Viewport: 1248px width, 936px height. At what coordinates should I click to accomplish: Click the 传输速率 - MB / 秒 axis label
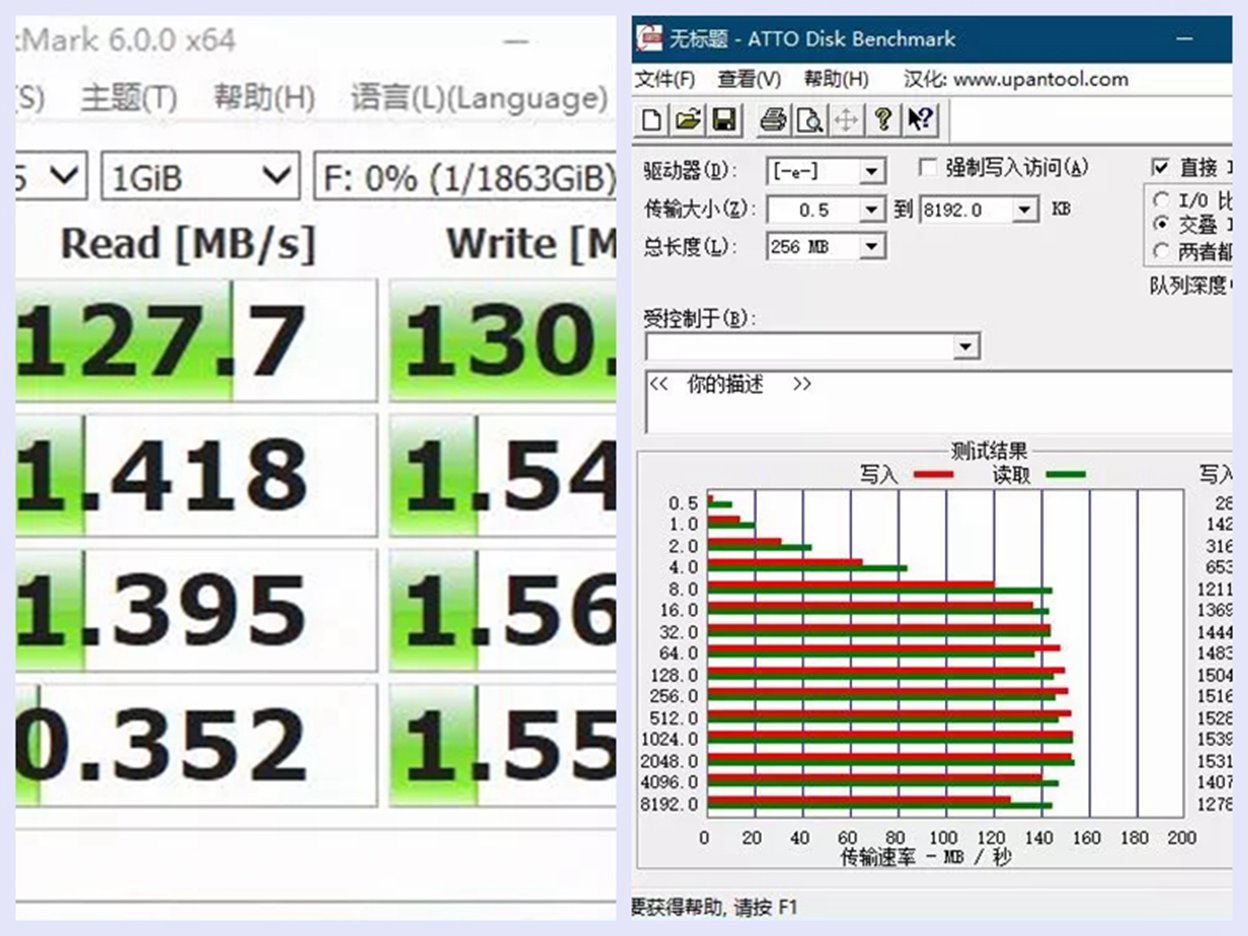click(x=926, y=857)
